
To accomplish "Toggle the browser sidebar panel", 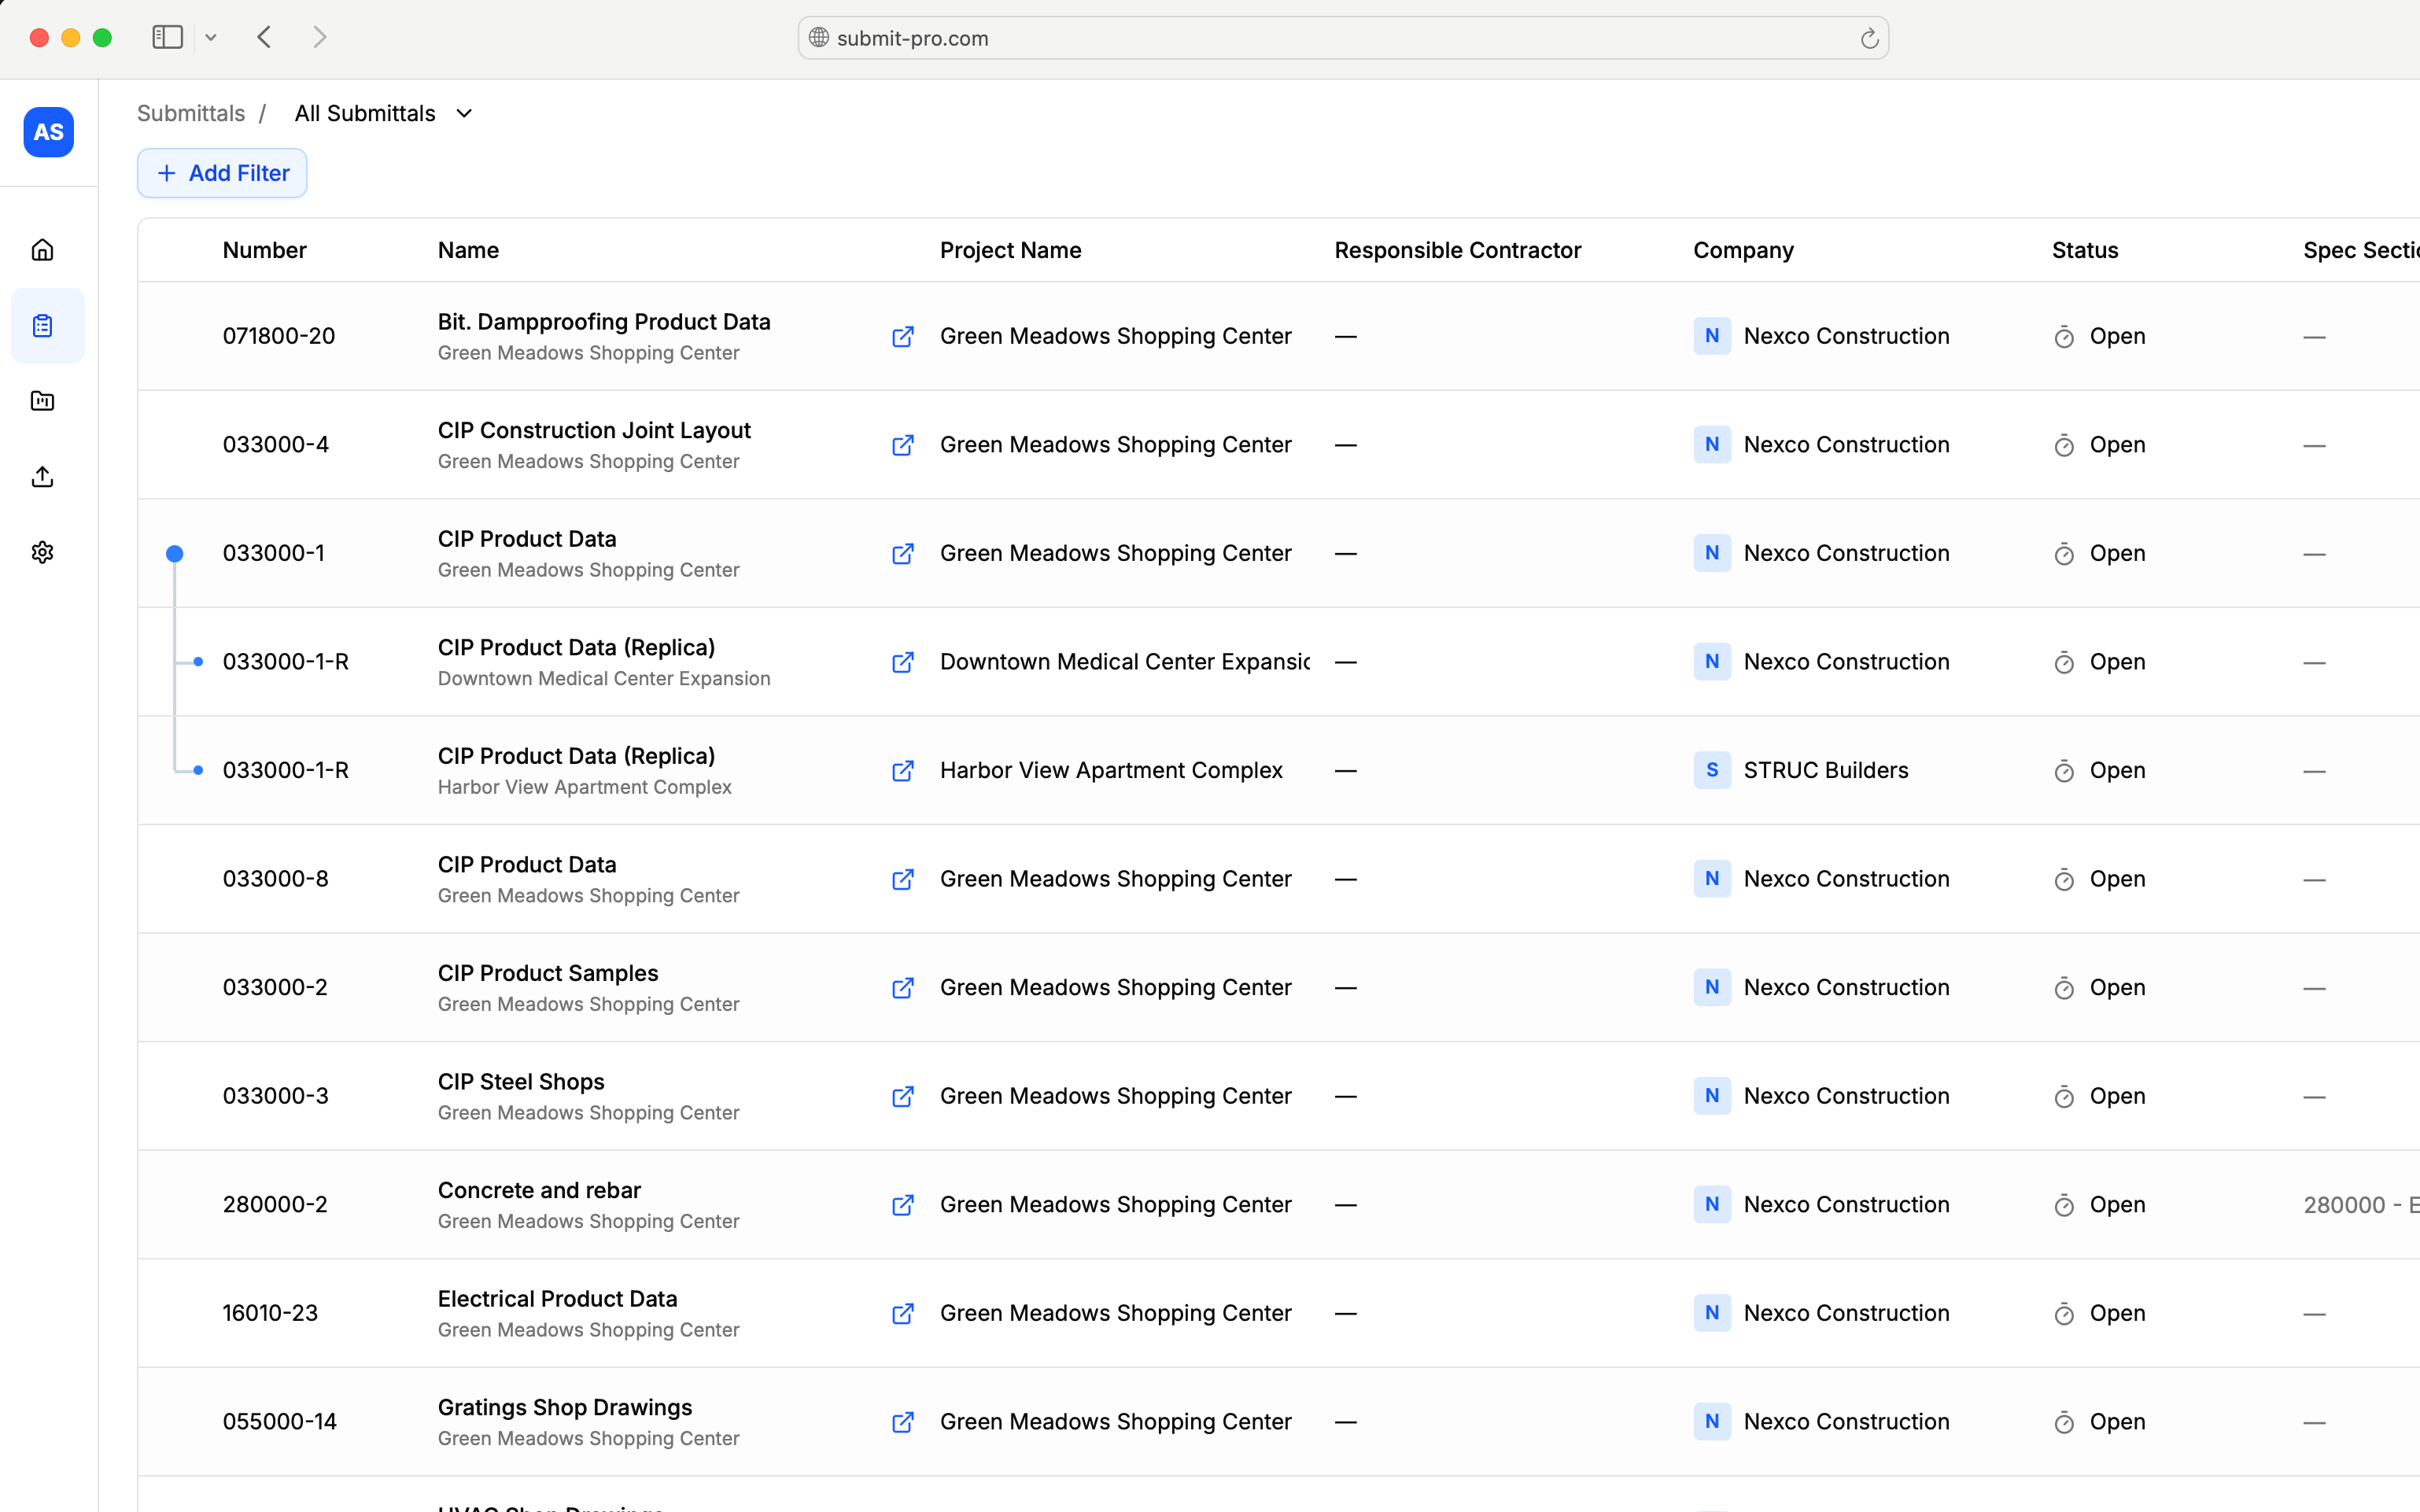I will pos(167,38).
